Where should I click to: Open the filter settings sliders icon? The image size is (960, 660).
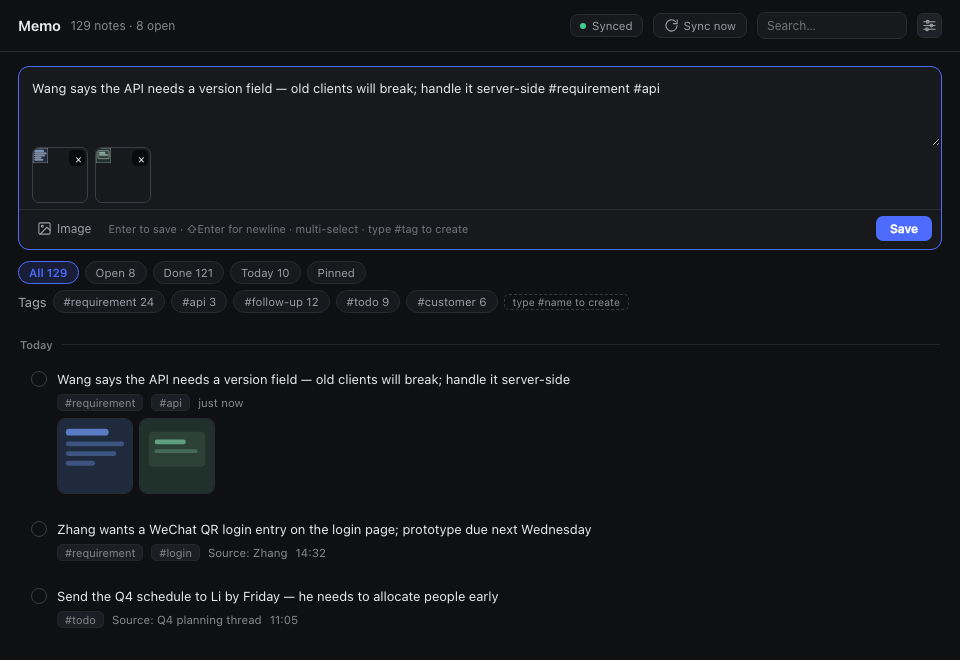pyautogui.click(x=929, y=26)
